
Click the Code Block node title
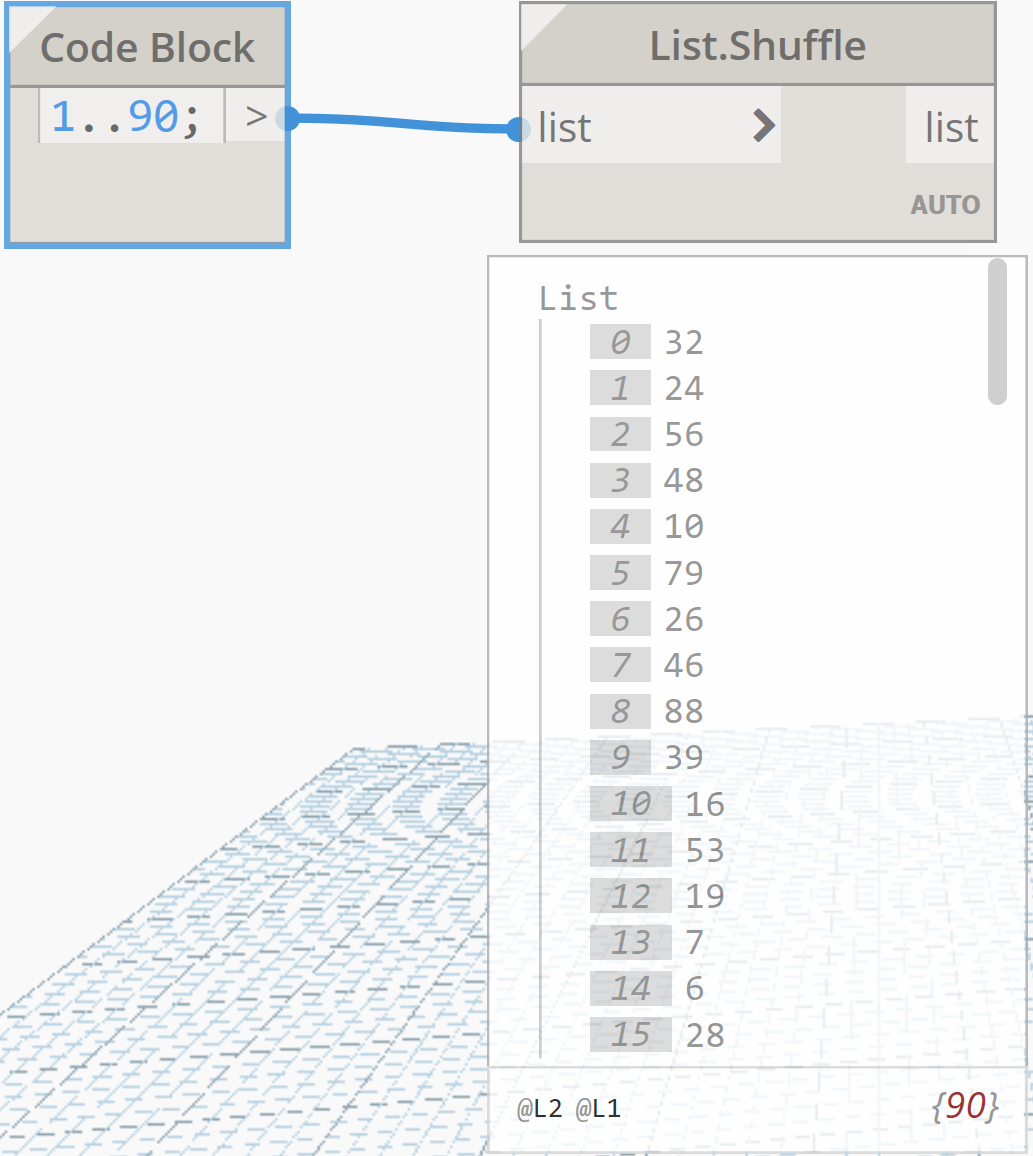coord(147,48)
